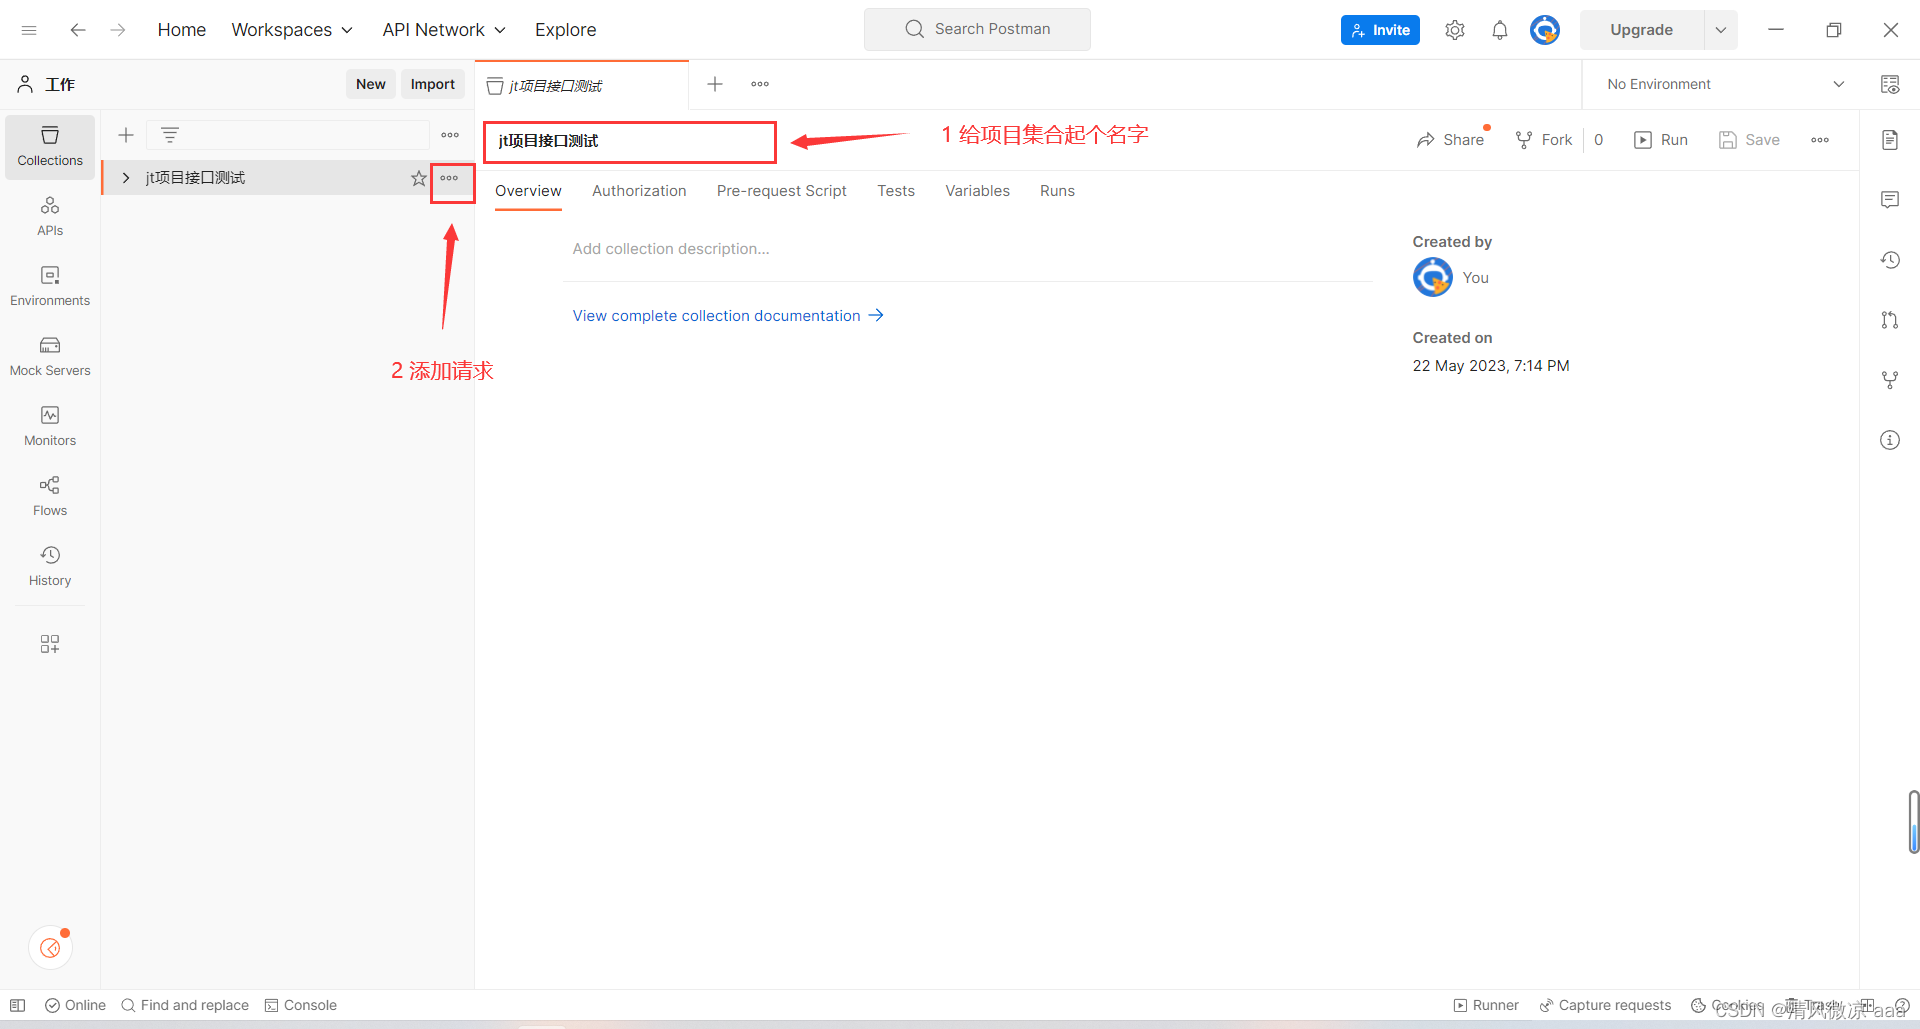Click the filter icon in collections search
The width and height of the screenshot is (1920, 1029).
point(170,135)
